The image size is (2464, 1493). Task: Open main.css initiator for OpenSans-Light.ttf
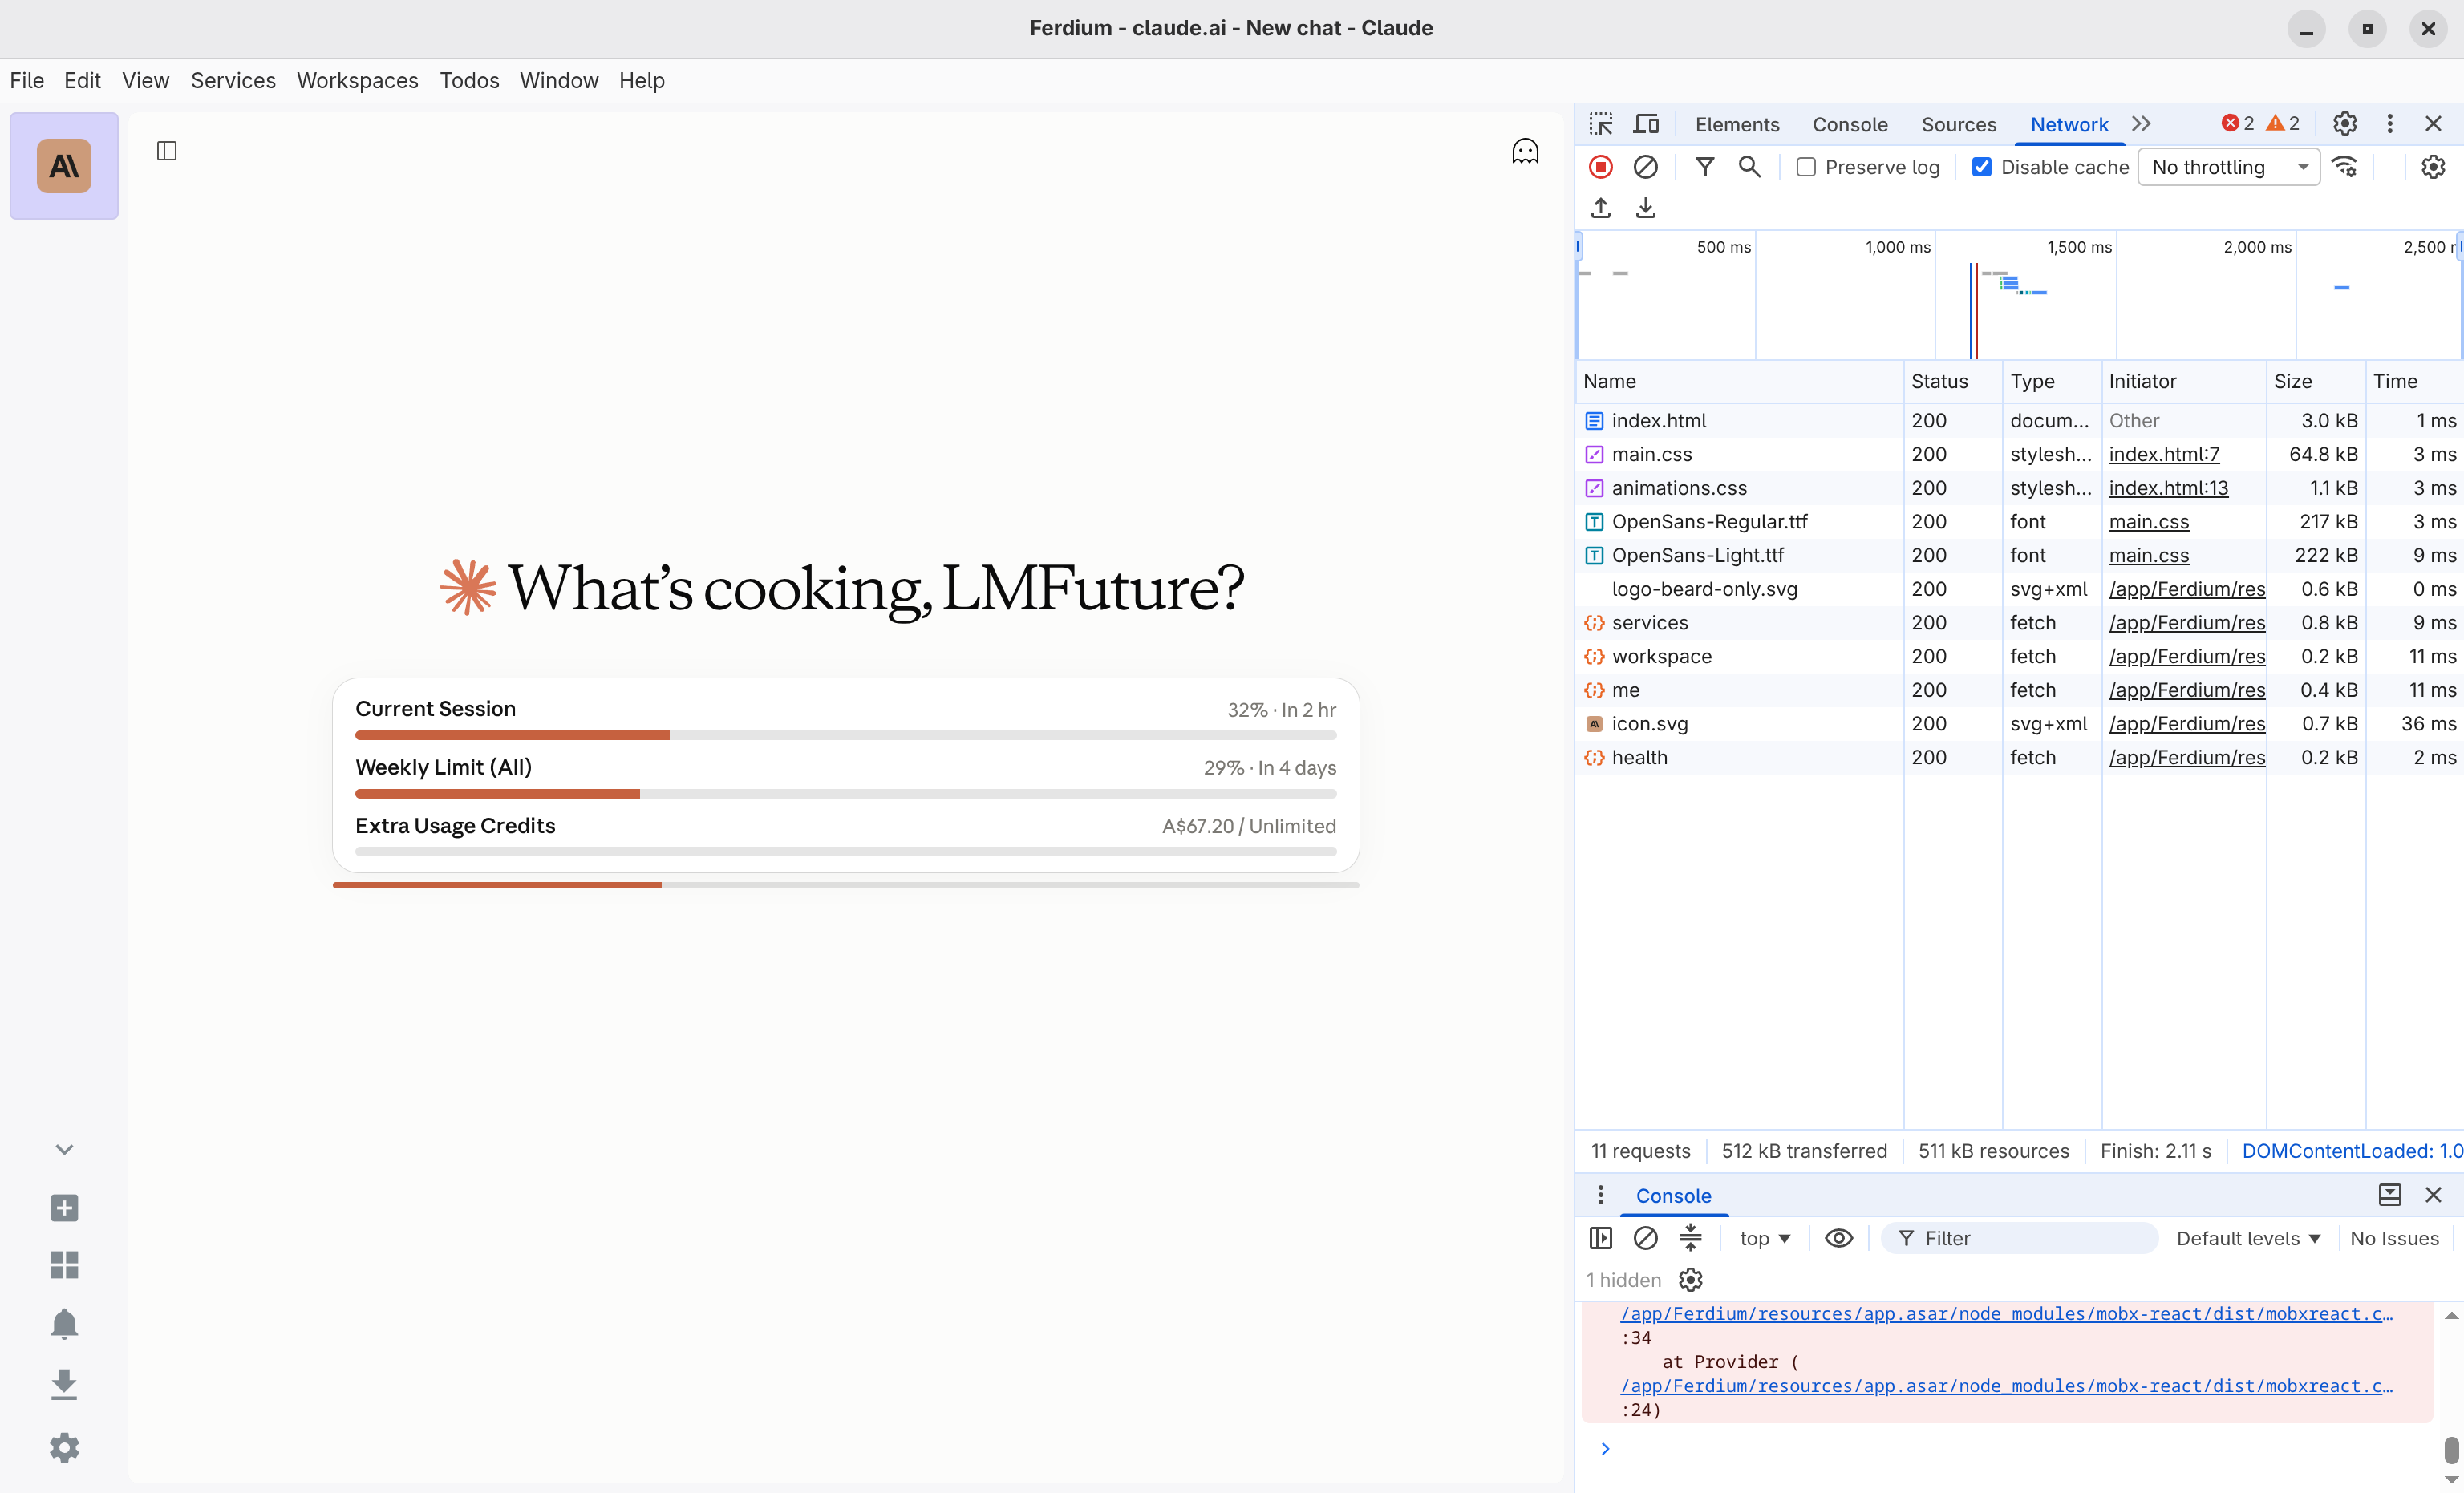pyautogui.click(x=2148, y=556)
